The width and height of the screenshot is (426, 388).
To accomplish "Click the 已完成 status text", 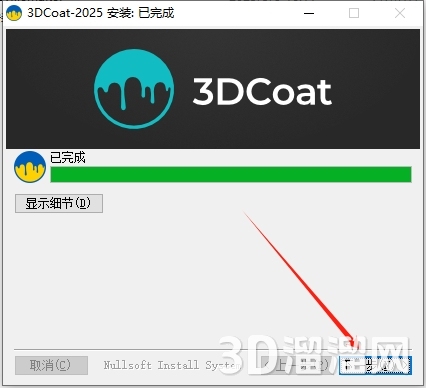I will tap(68, 157).
